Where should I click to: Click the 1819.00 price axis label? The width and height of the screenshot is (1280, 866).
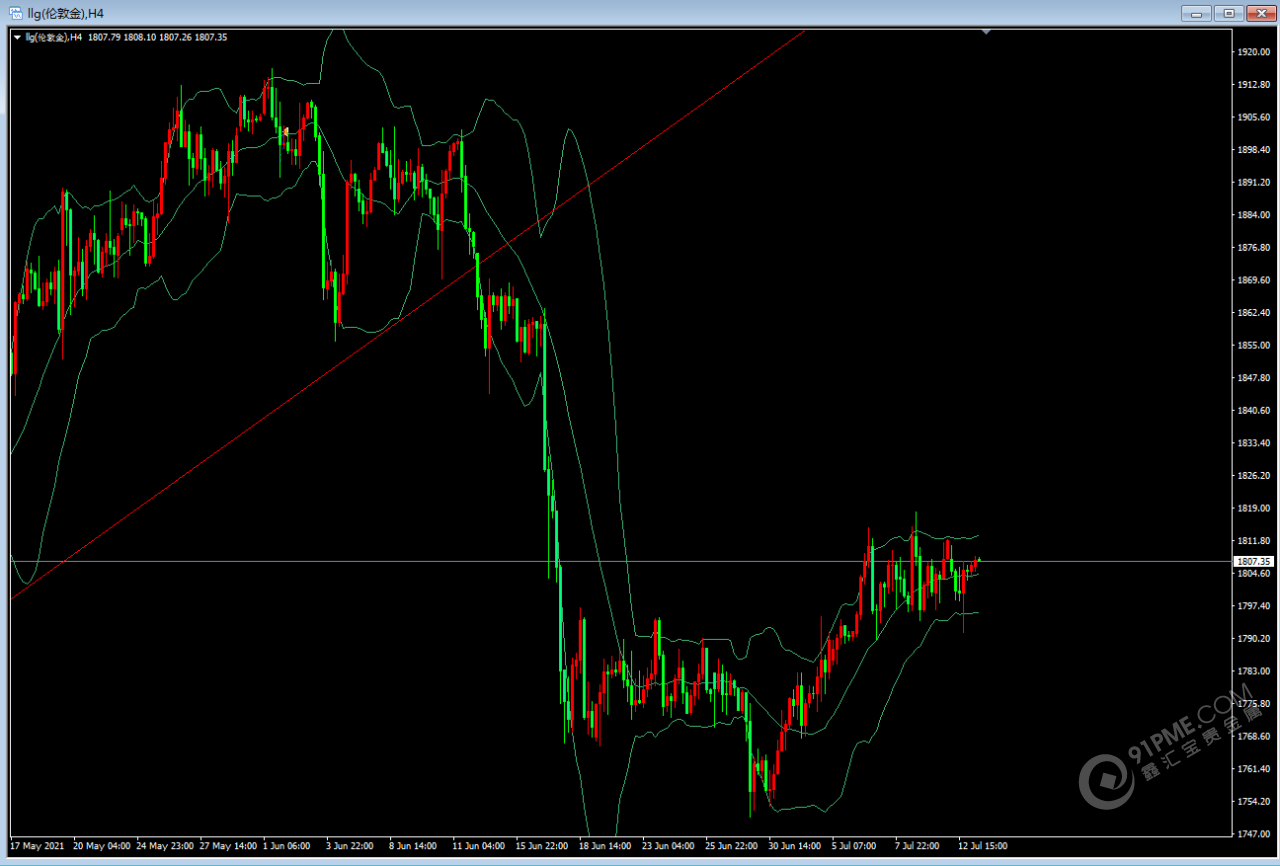[x=1253, y=508]
